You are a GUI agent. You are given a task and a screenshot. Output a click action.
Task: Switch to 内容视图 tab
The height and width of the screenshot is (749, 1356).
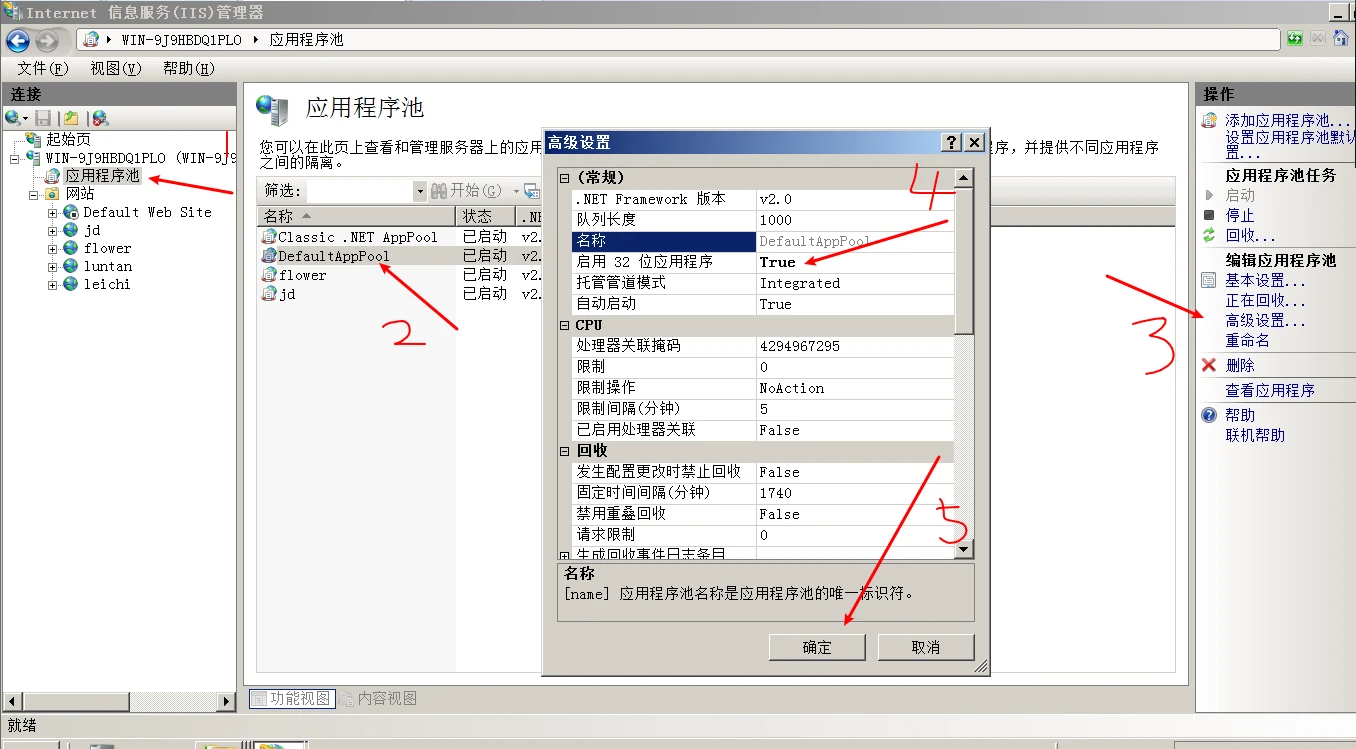click(378, 698)
